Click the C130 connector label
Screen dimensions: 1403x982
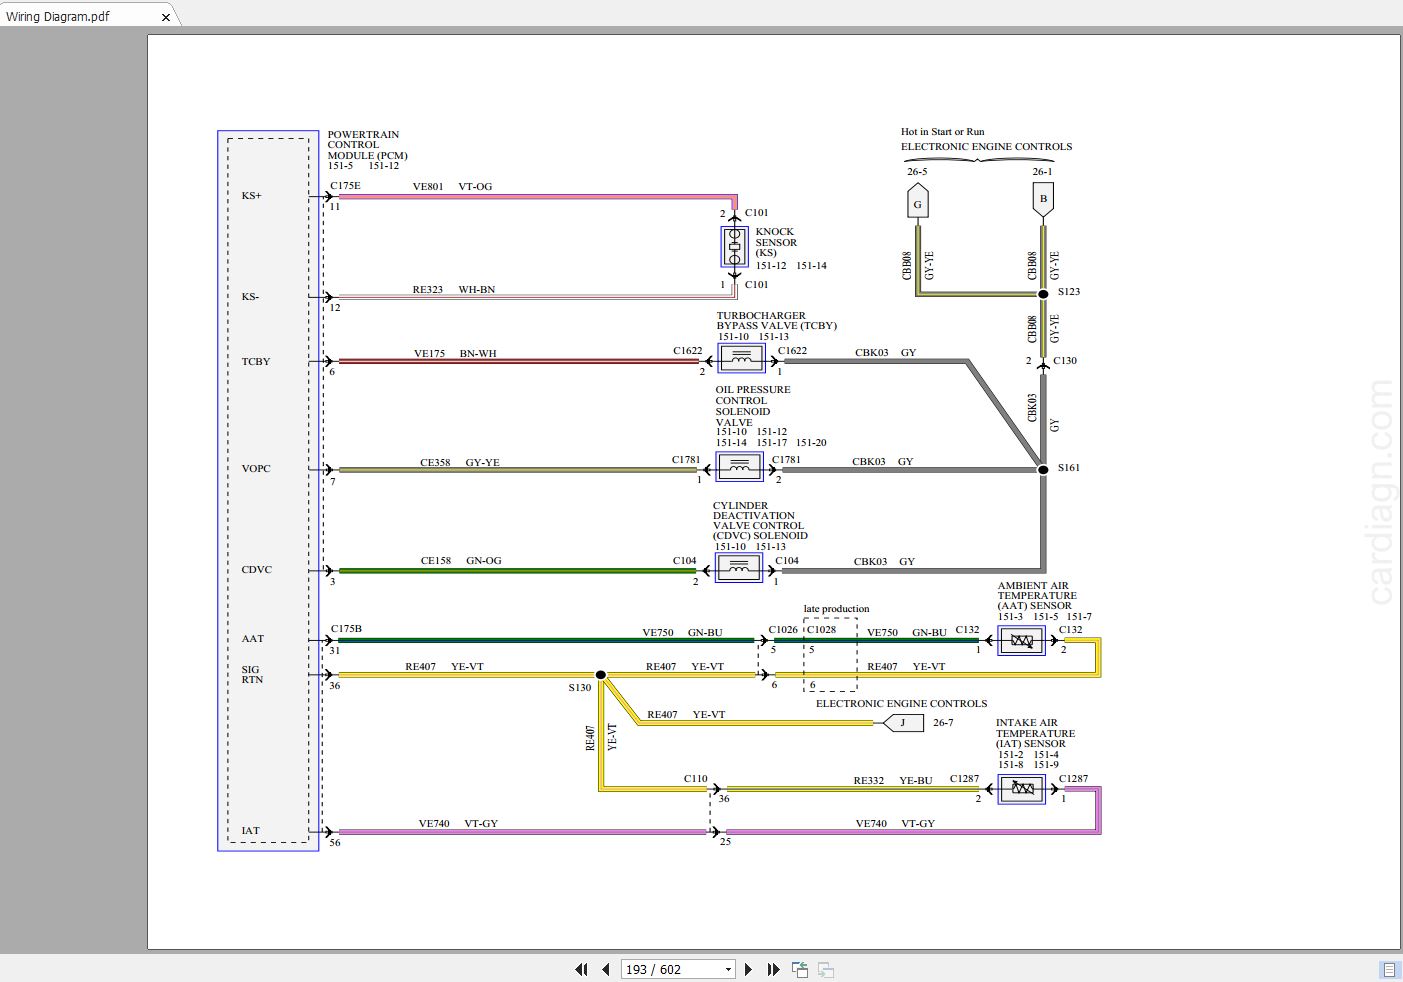pos(1065,361)
